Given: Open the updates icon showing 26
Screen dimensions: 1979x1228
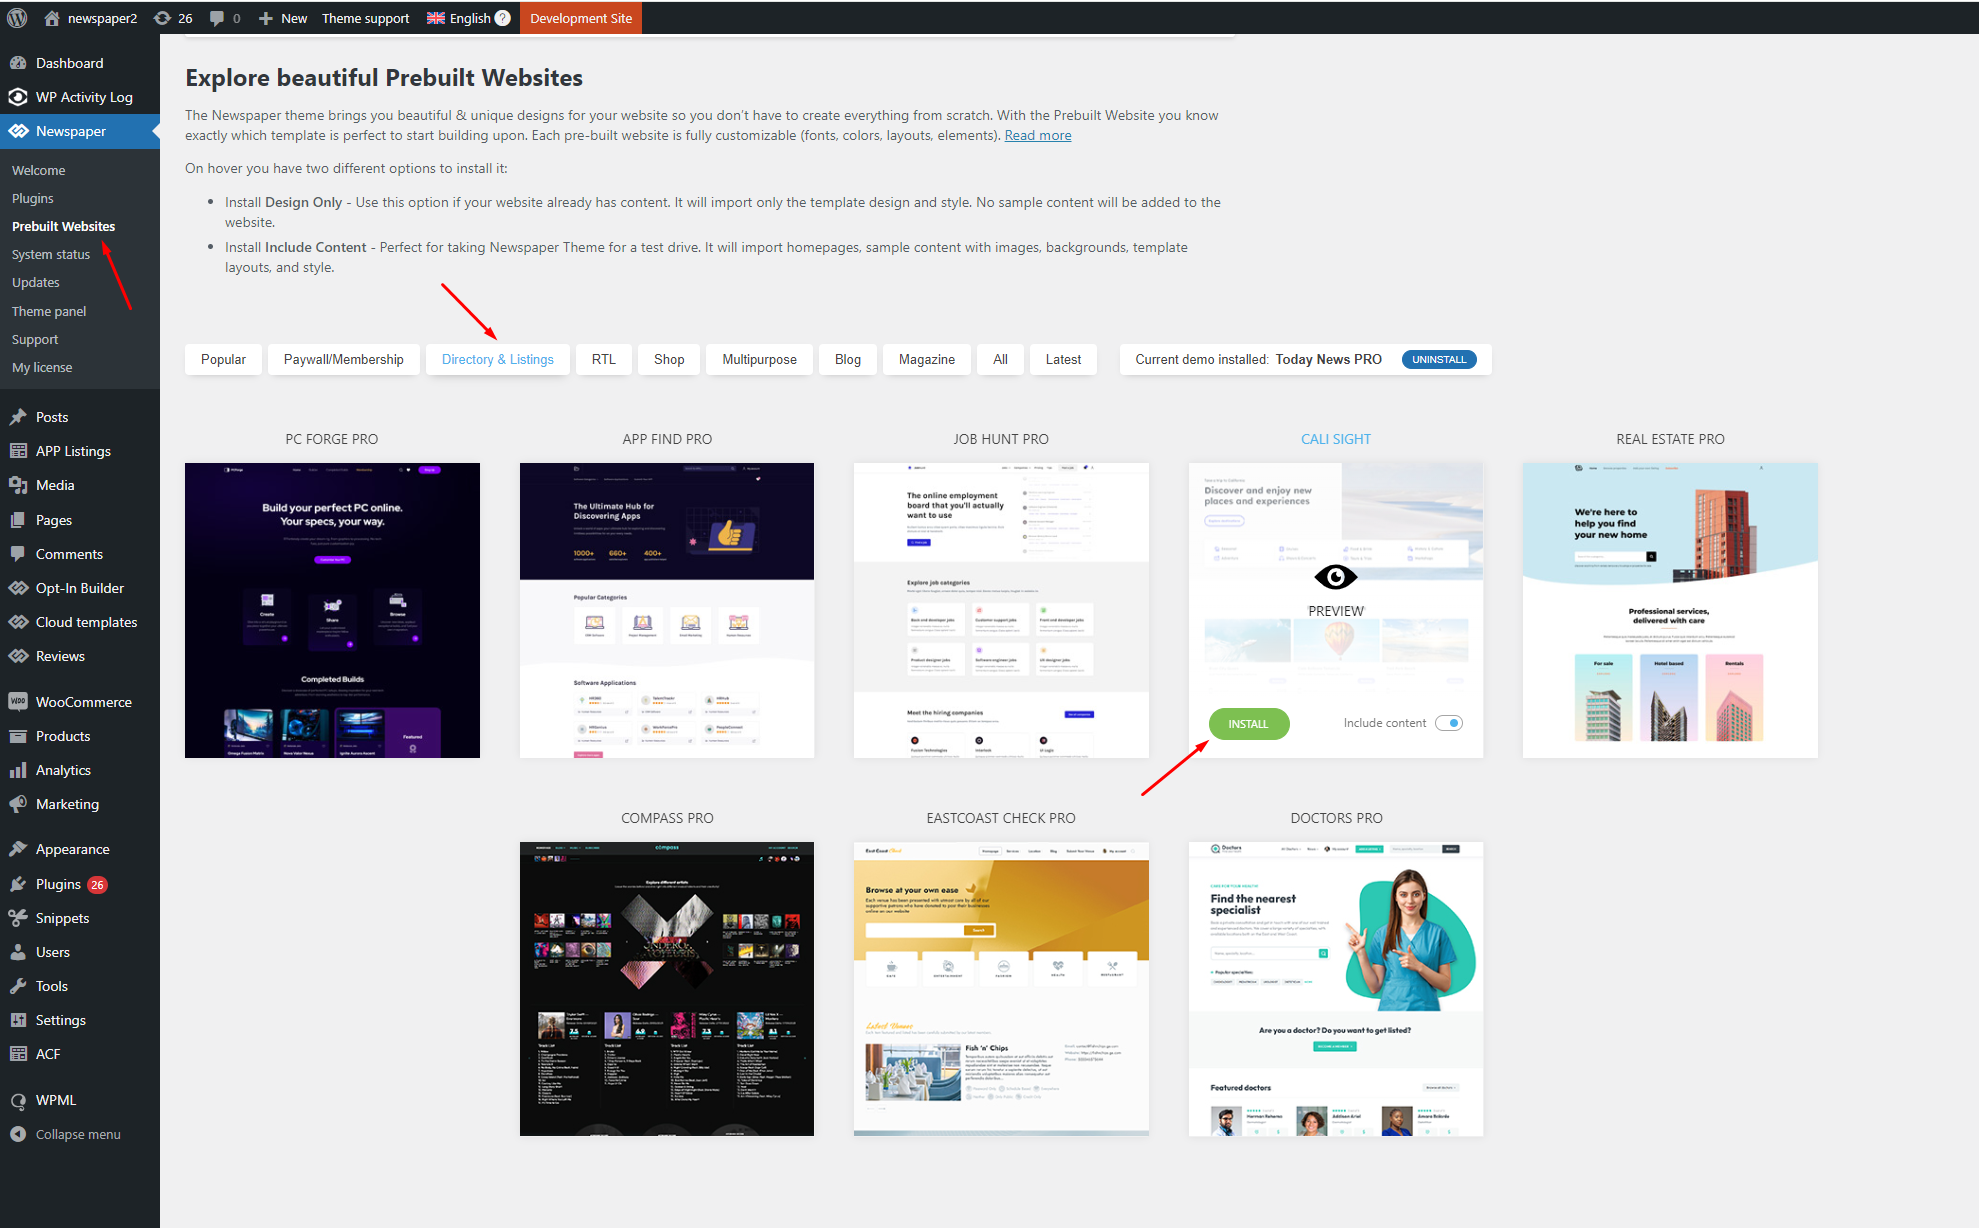Looking at the screenshot, I should [162, 18].
